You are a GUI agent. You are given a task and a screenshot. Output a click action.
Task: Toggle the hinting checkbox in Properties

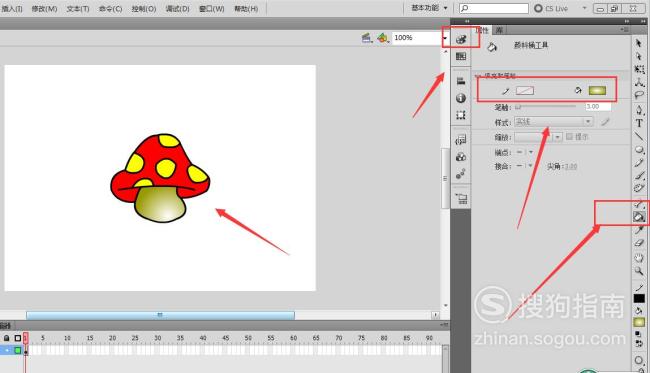coord(569,136)
